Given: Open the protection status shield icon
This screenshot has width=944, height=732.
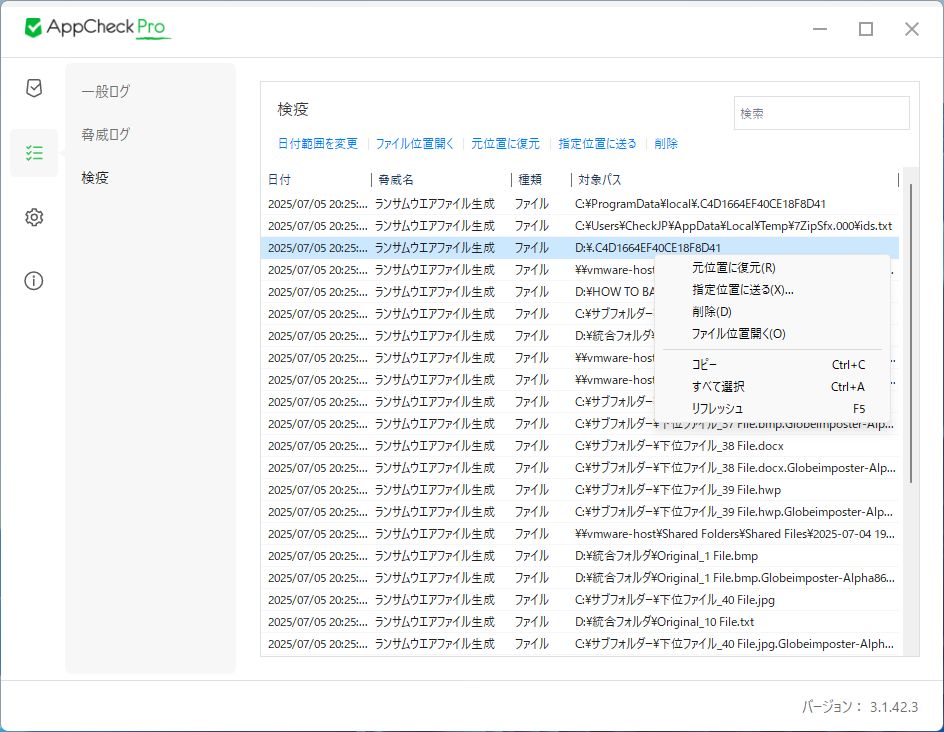Looking at the screenshot, I should click(34, 88).
